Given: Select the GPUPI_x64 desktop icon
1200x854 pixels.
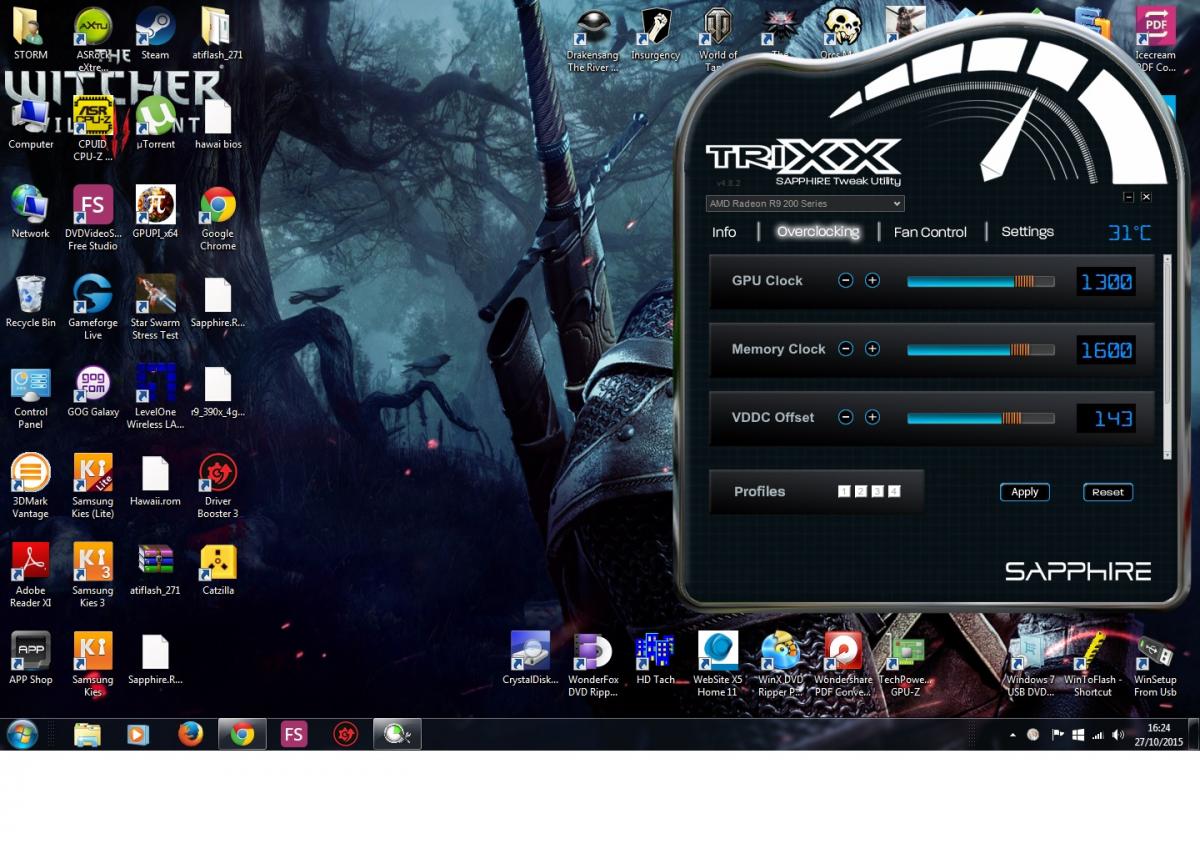Looking at the screenshot, I should (x=155, y=212).
